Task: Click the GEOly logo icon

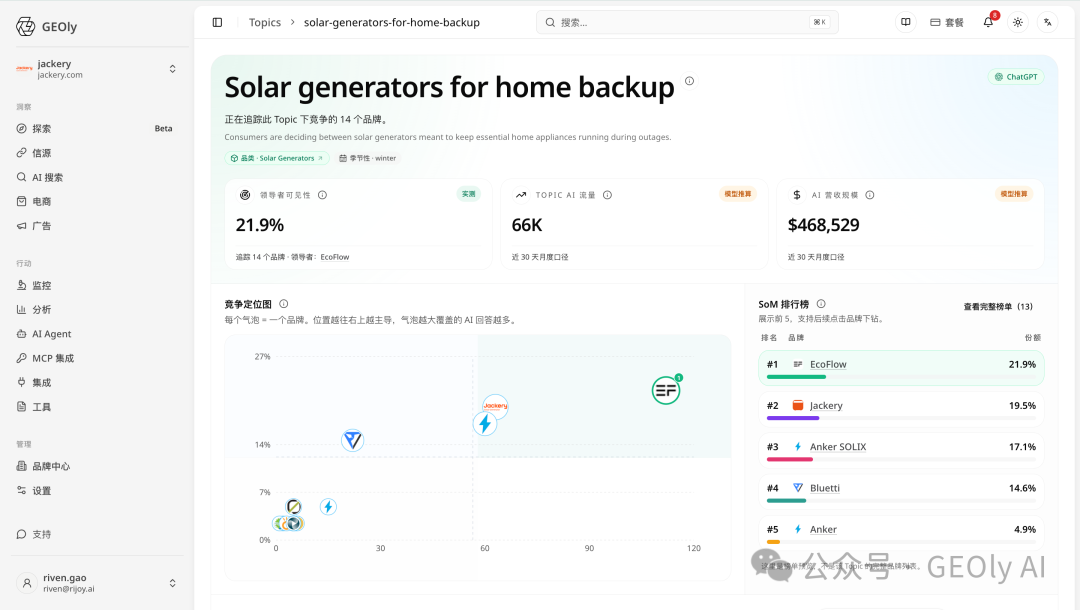Action: (25, 26)
